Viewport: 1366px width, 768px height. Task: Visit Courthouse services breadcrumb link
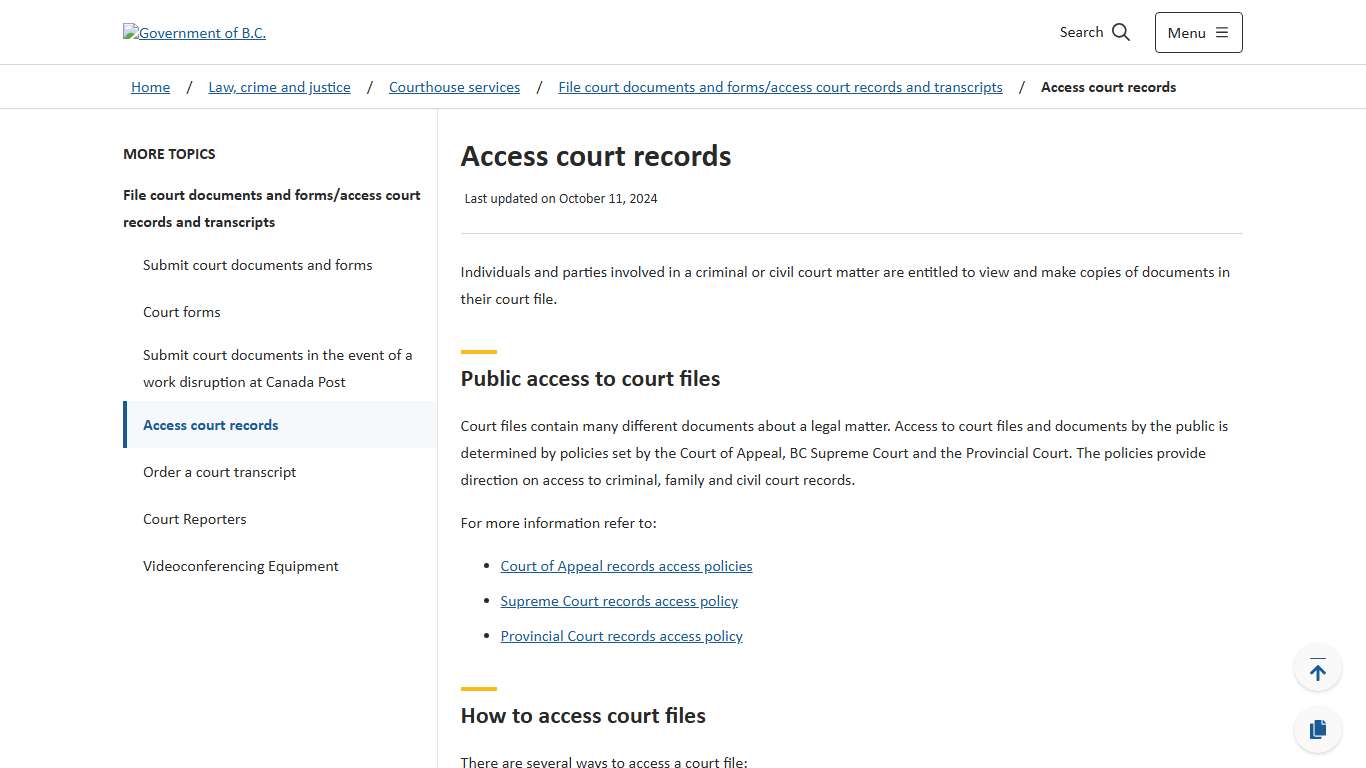454,87
